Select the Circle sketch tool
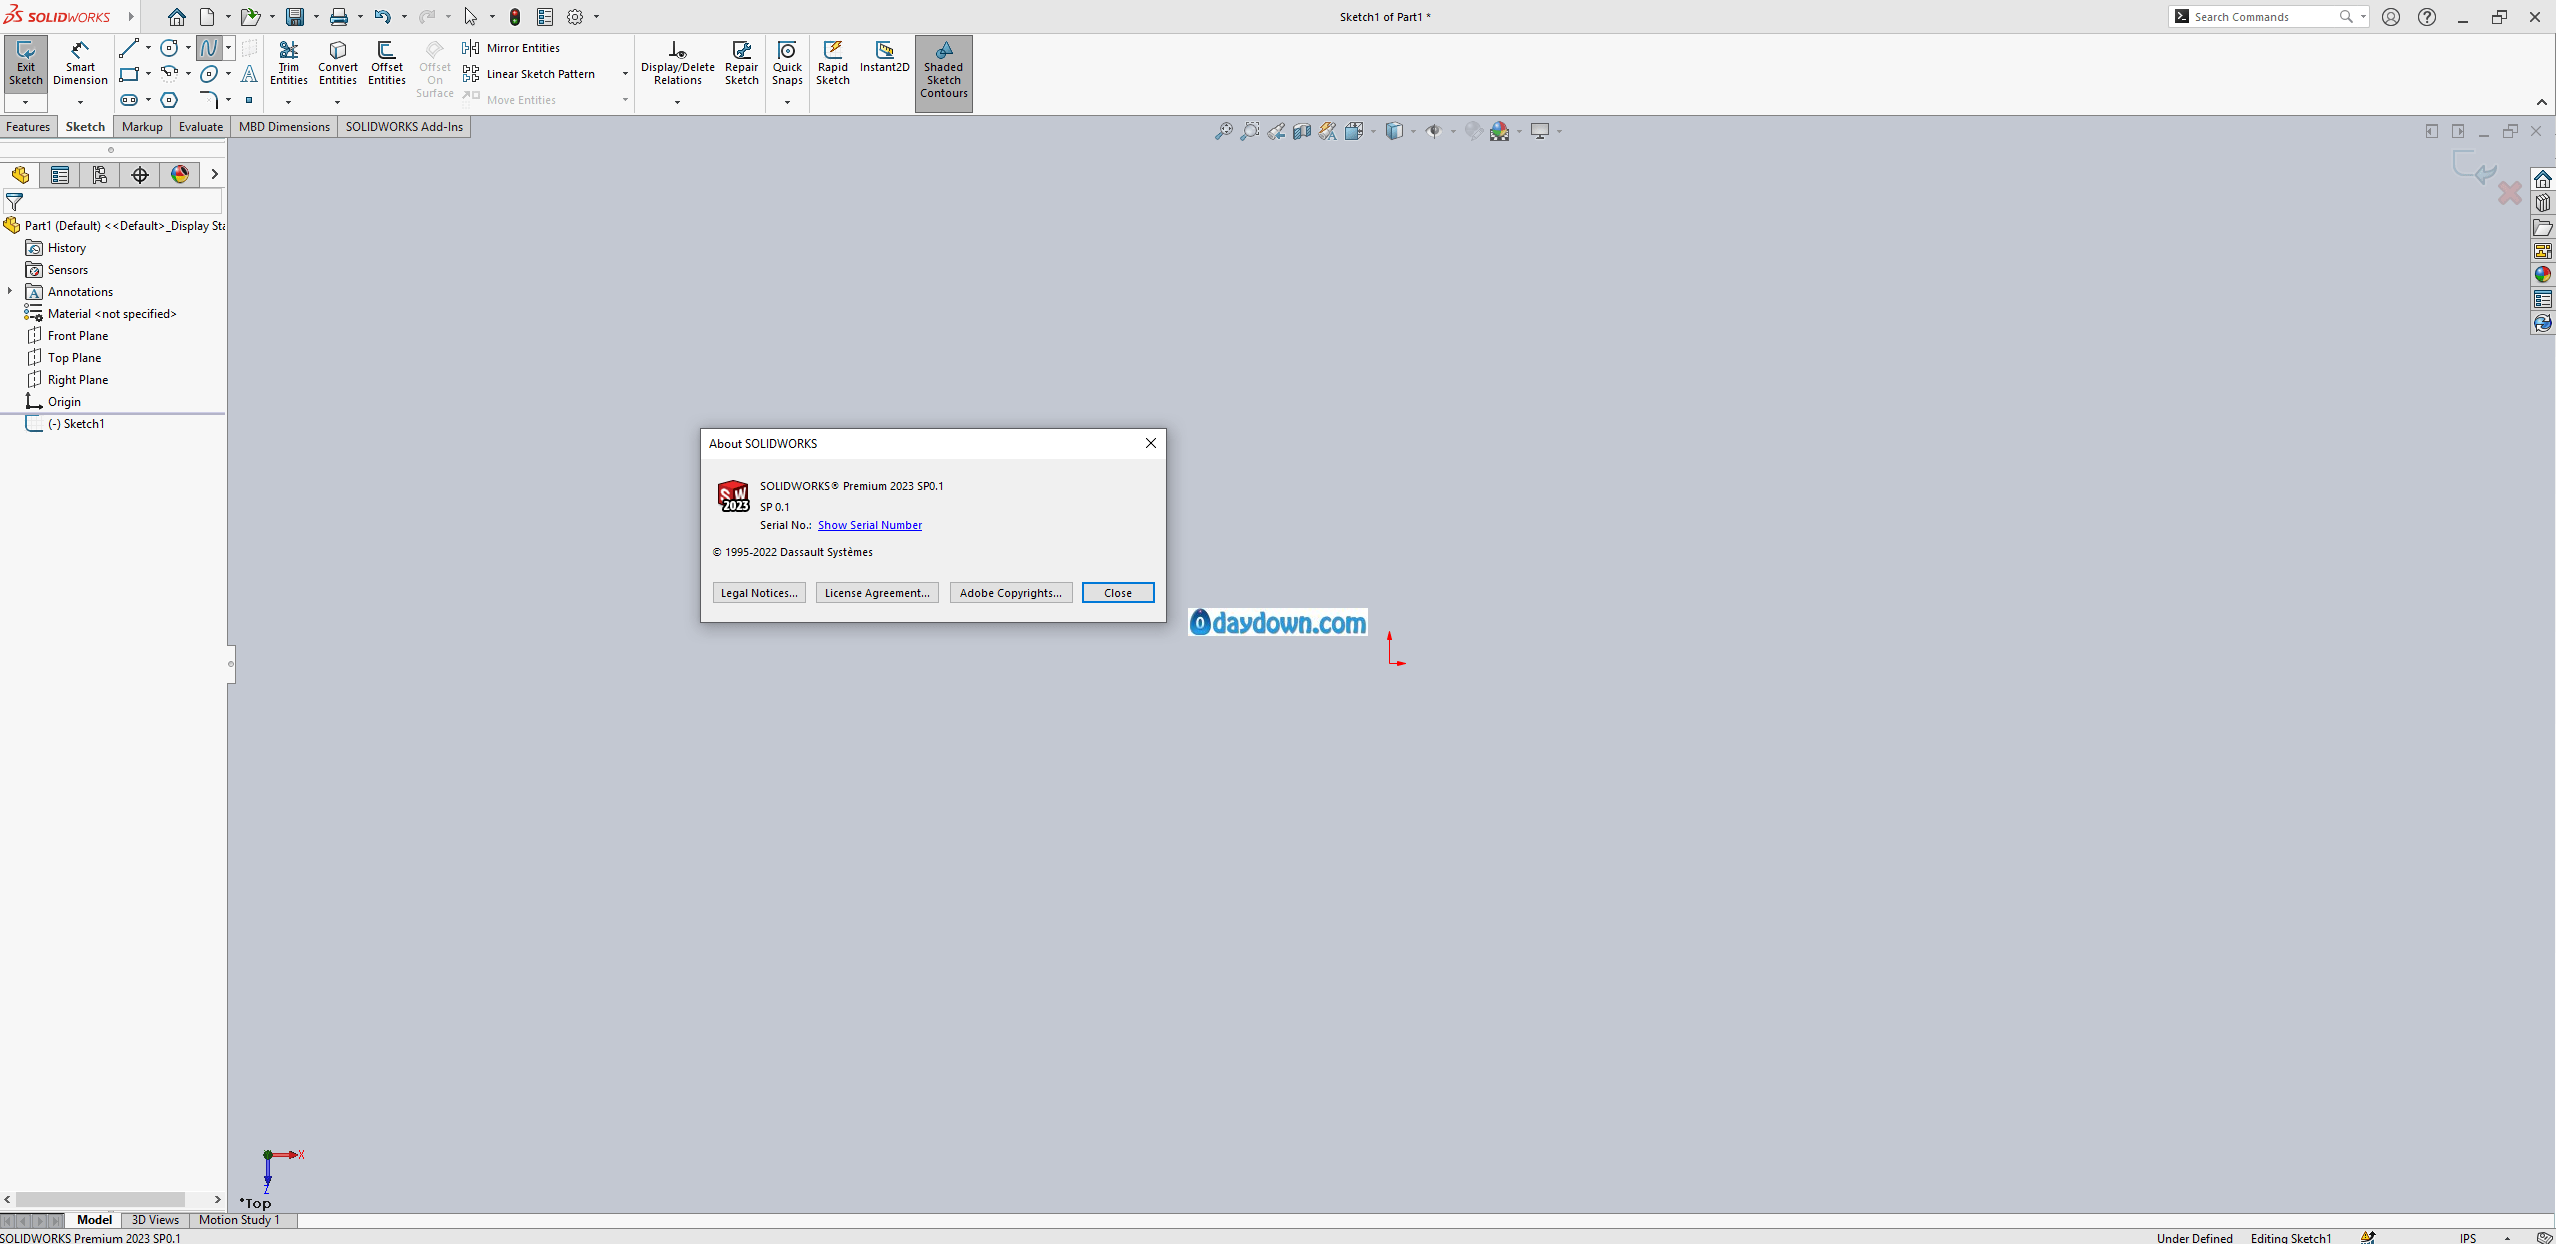 tap(169, 47)
